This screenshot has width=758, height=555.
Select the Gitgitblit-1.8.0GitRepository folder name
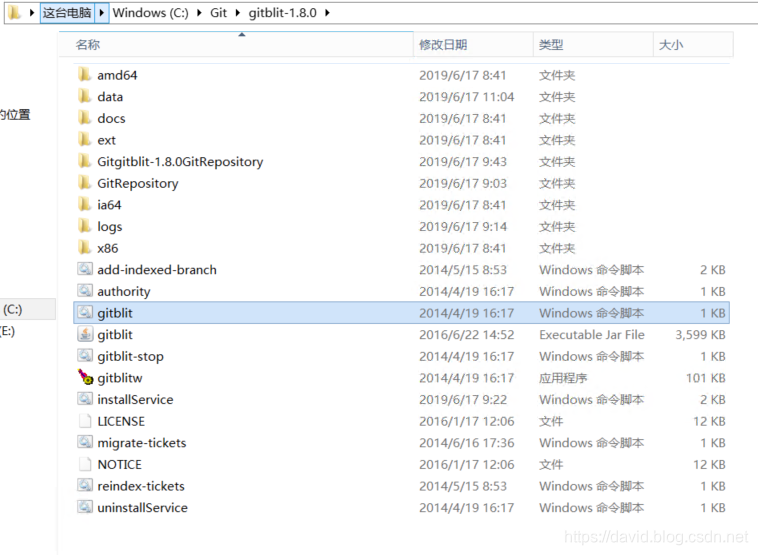180,162
